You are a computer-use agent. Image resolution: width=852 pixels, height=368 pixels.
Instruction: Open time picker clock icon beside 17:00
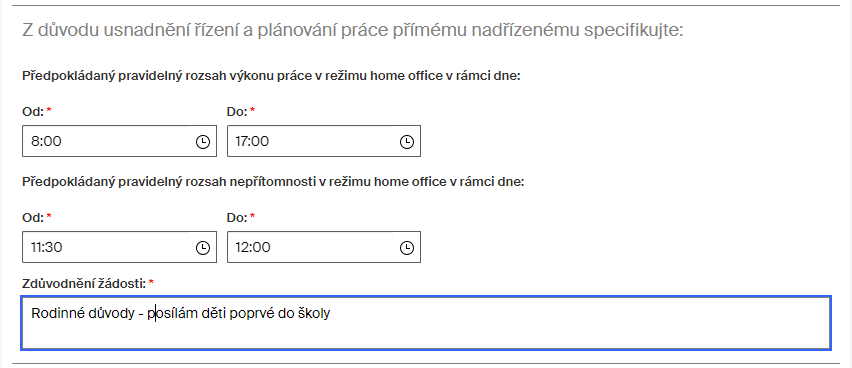point(406,142)
